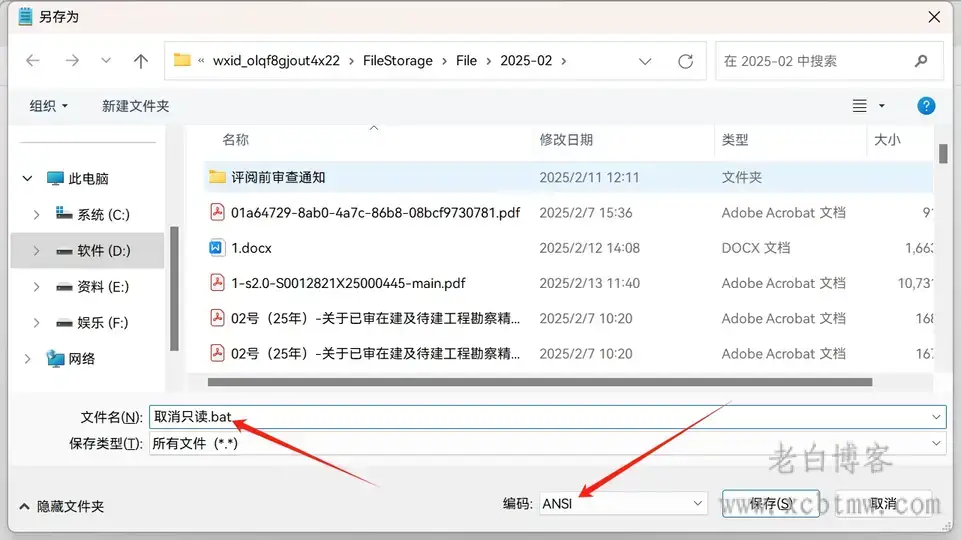Collapse 此电脑 tree node

point(27,178)
